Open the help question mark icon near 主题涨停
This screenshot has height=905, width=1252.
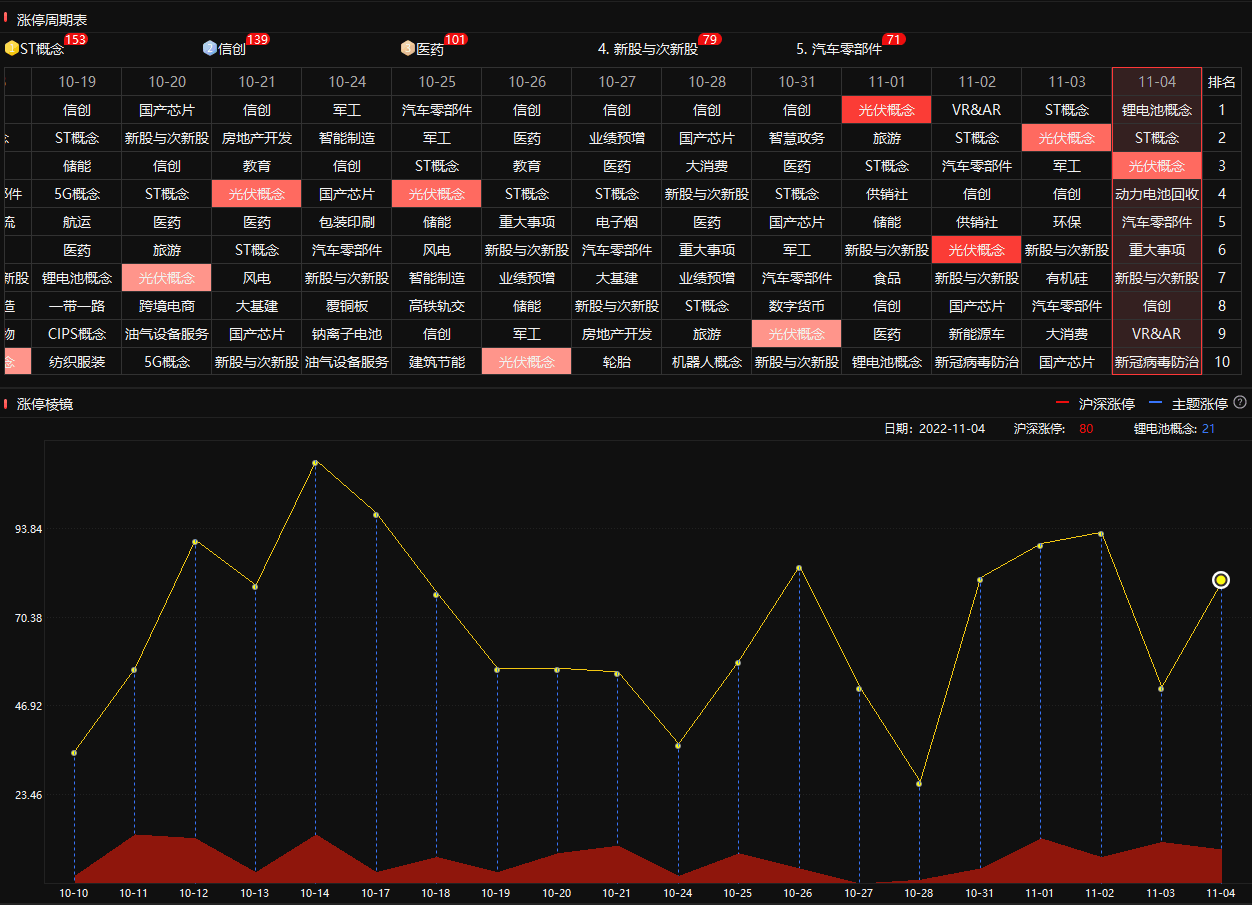pos(1240,403)
